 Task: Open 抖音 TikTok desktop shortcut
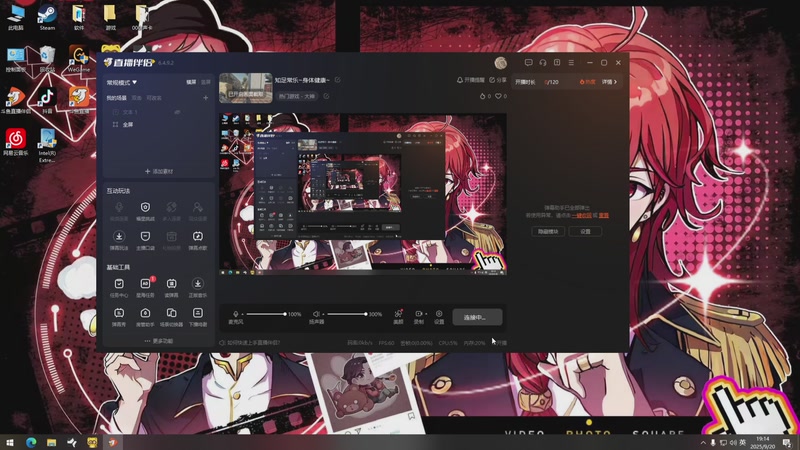click(47, 99)
